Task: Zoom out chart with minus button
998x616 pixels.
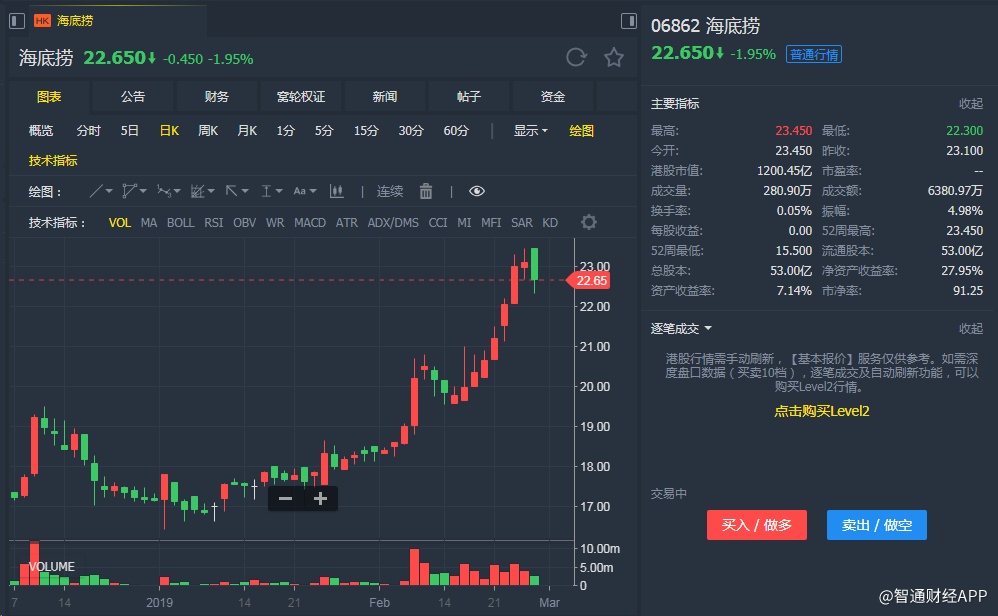Action: pyautogui.click(x=285, y=498)
